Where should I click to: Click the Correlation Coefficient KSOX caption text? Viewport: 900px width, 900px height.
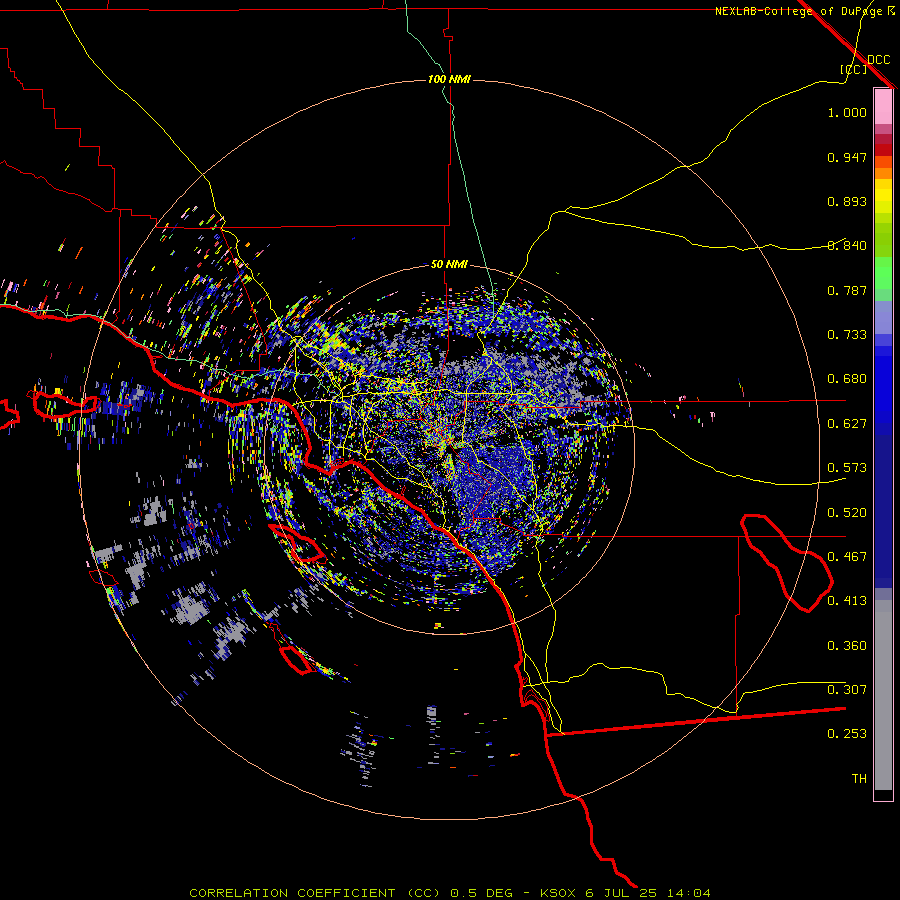[450, 893]
